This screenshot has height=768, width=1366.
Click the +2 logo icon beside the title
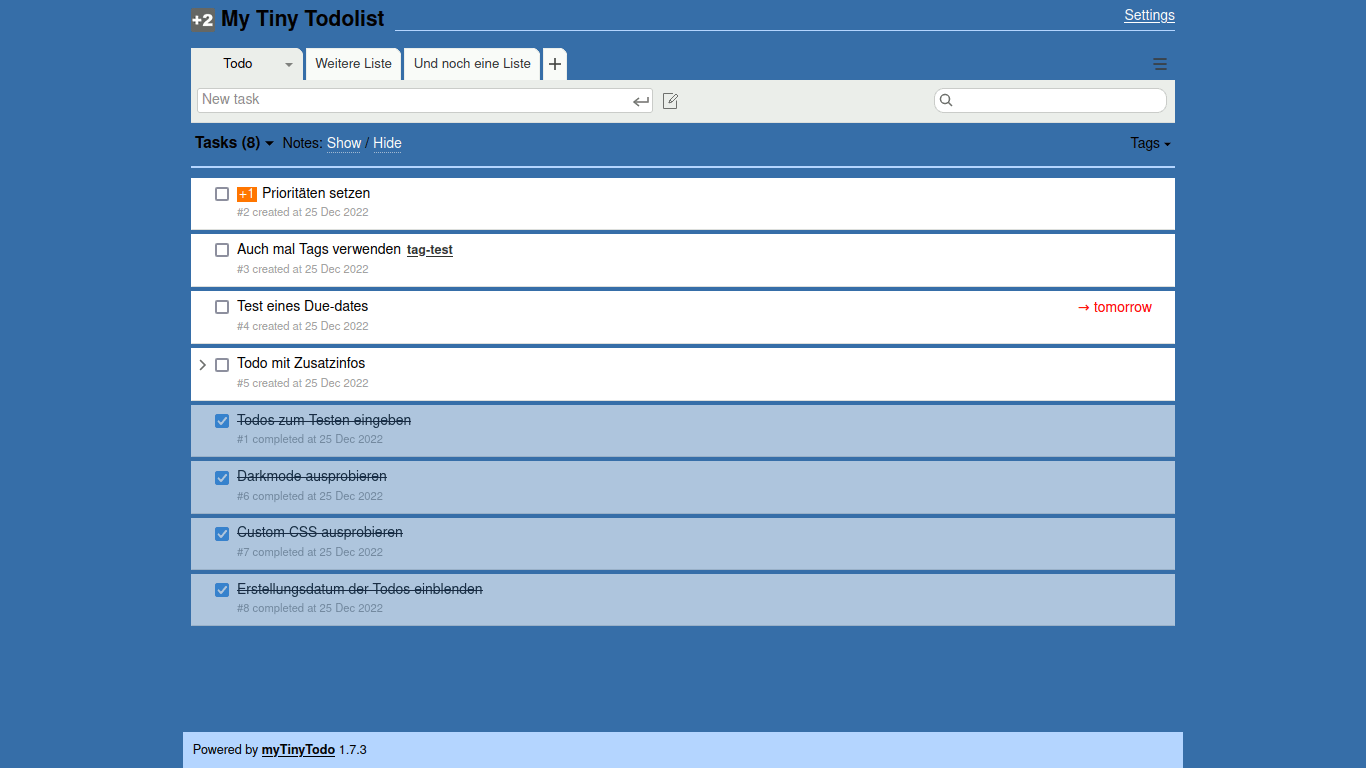tap(203, 19)
